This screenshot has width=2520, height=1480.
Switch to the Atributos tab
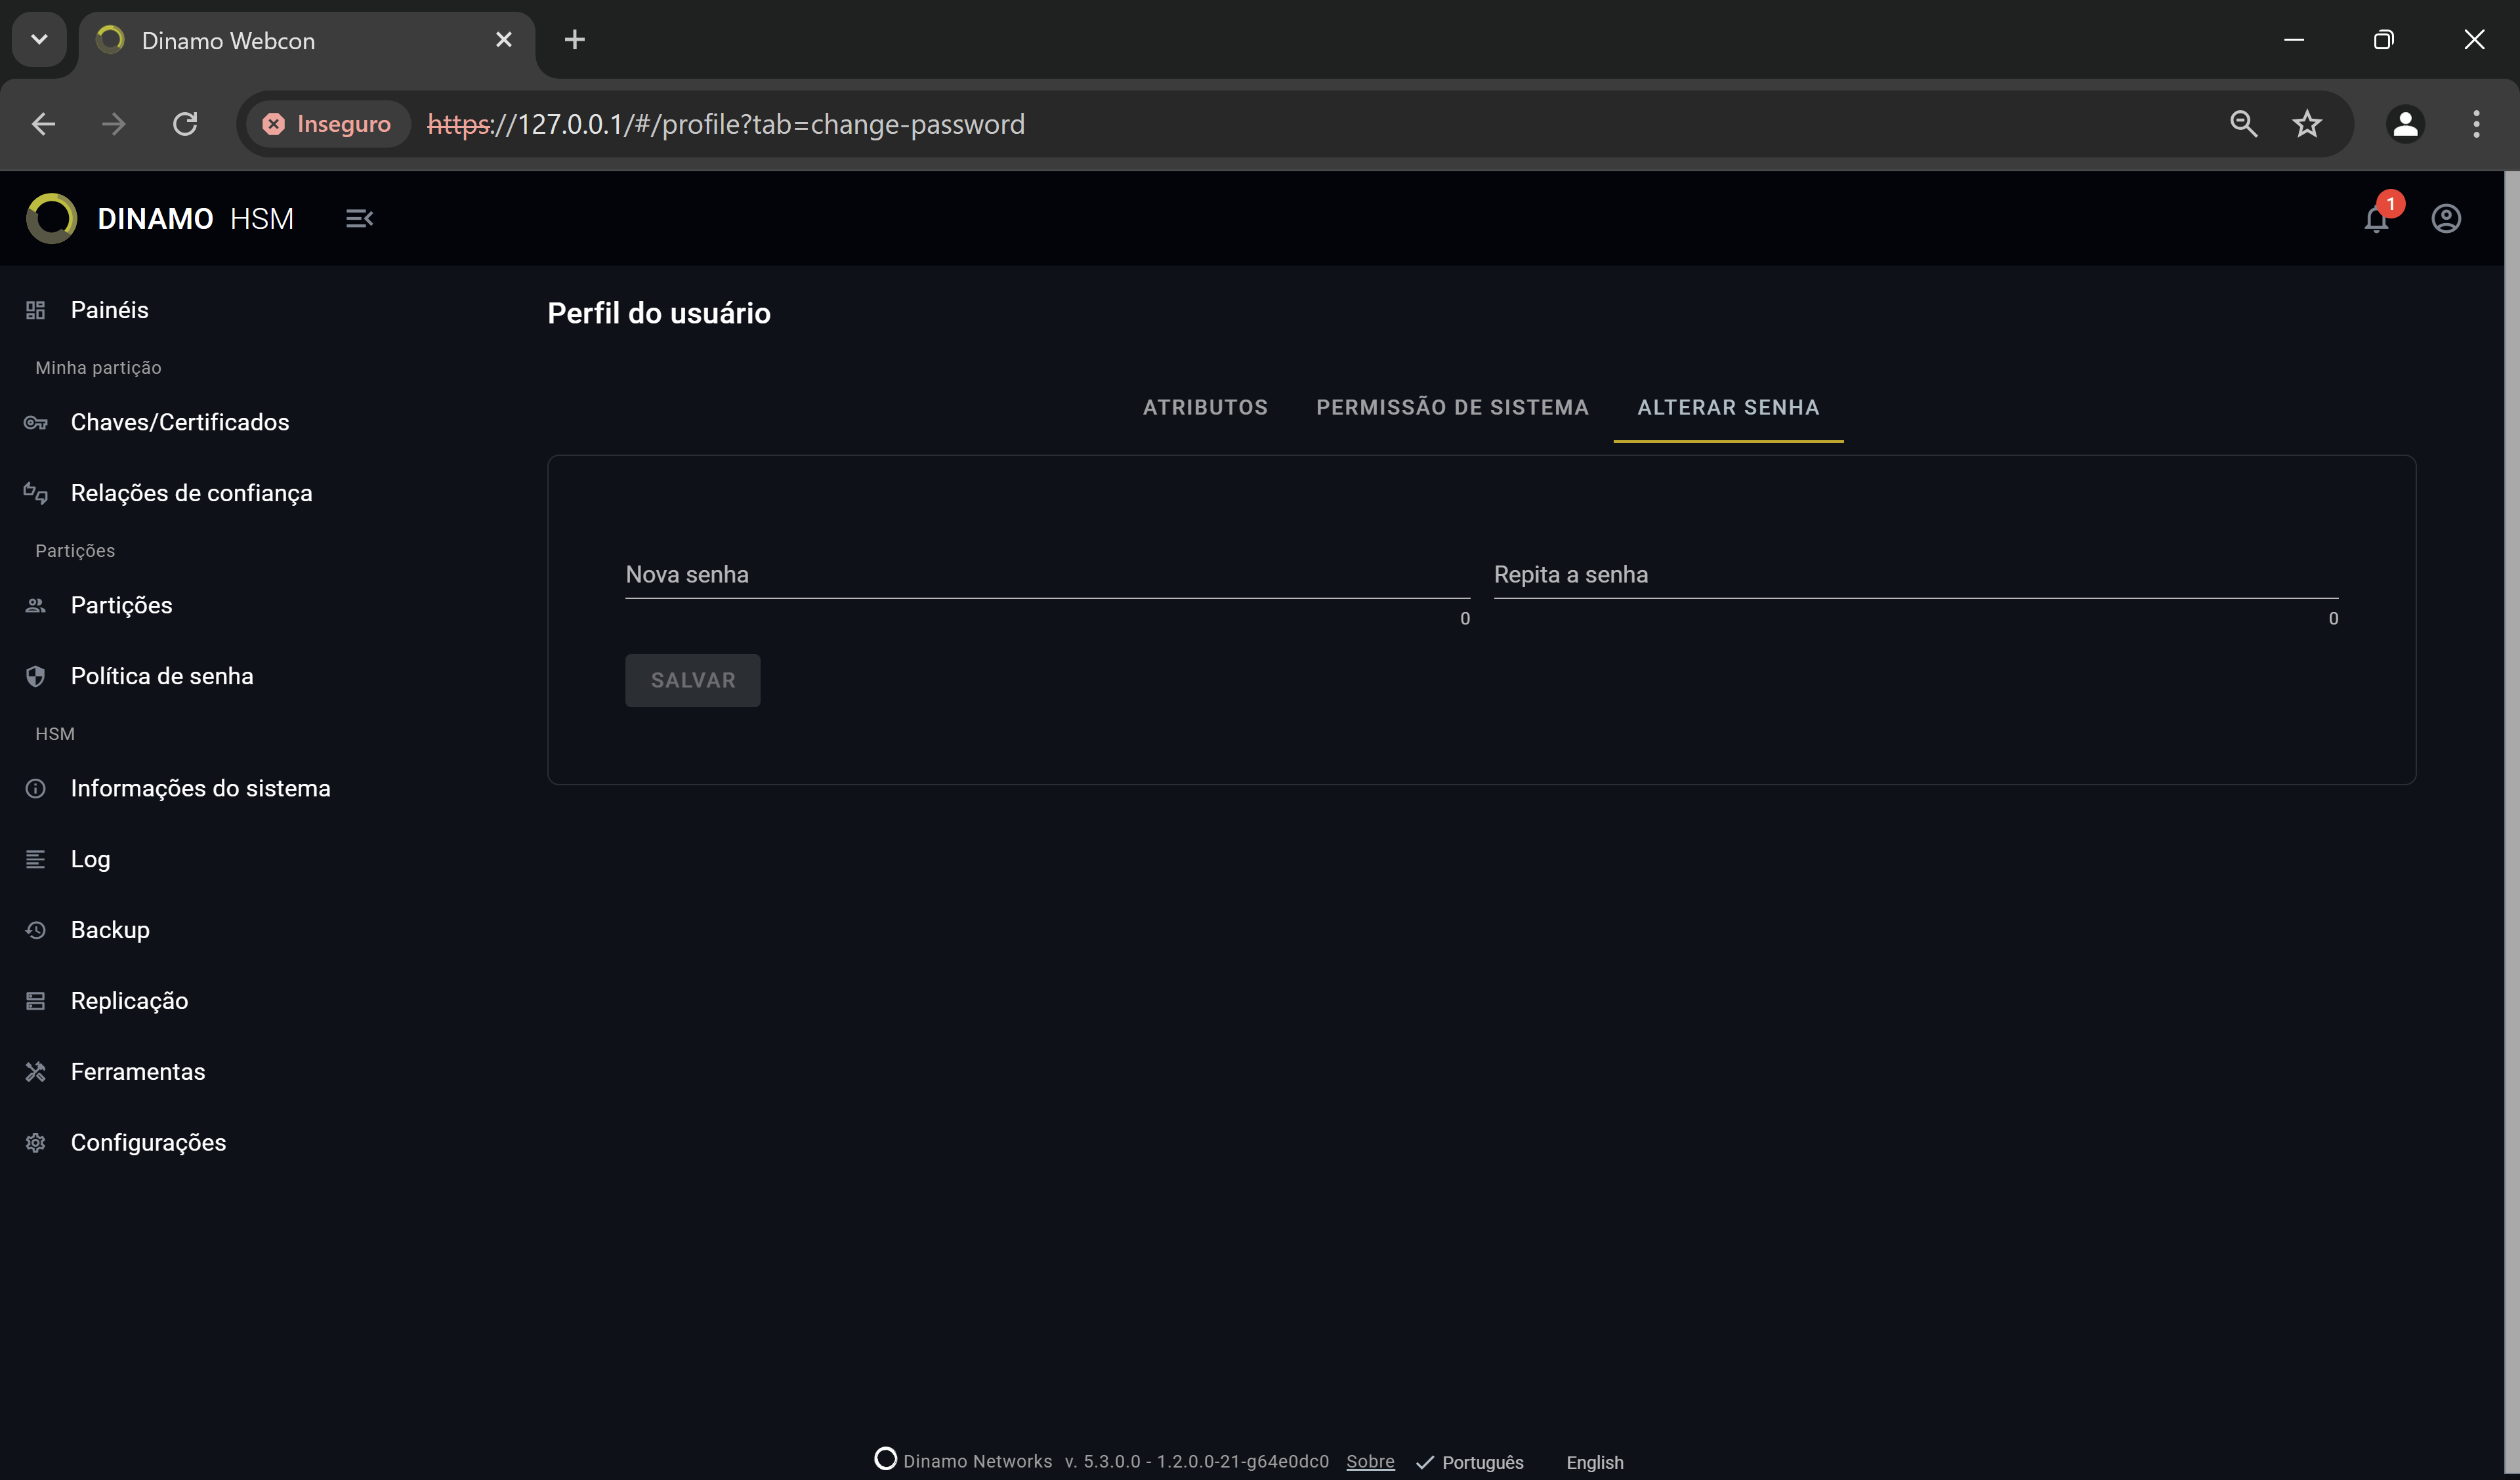click(1205, 407)
